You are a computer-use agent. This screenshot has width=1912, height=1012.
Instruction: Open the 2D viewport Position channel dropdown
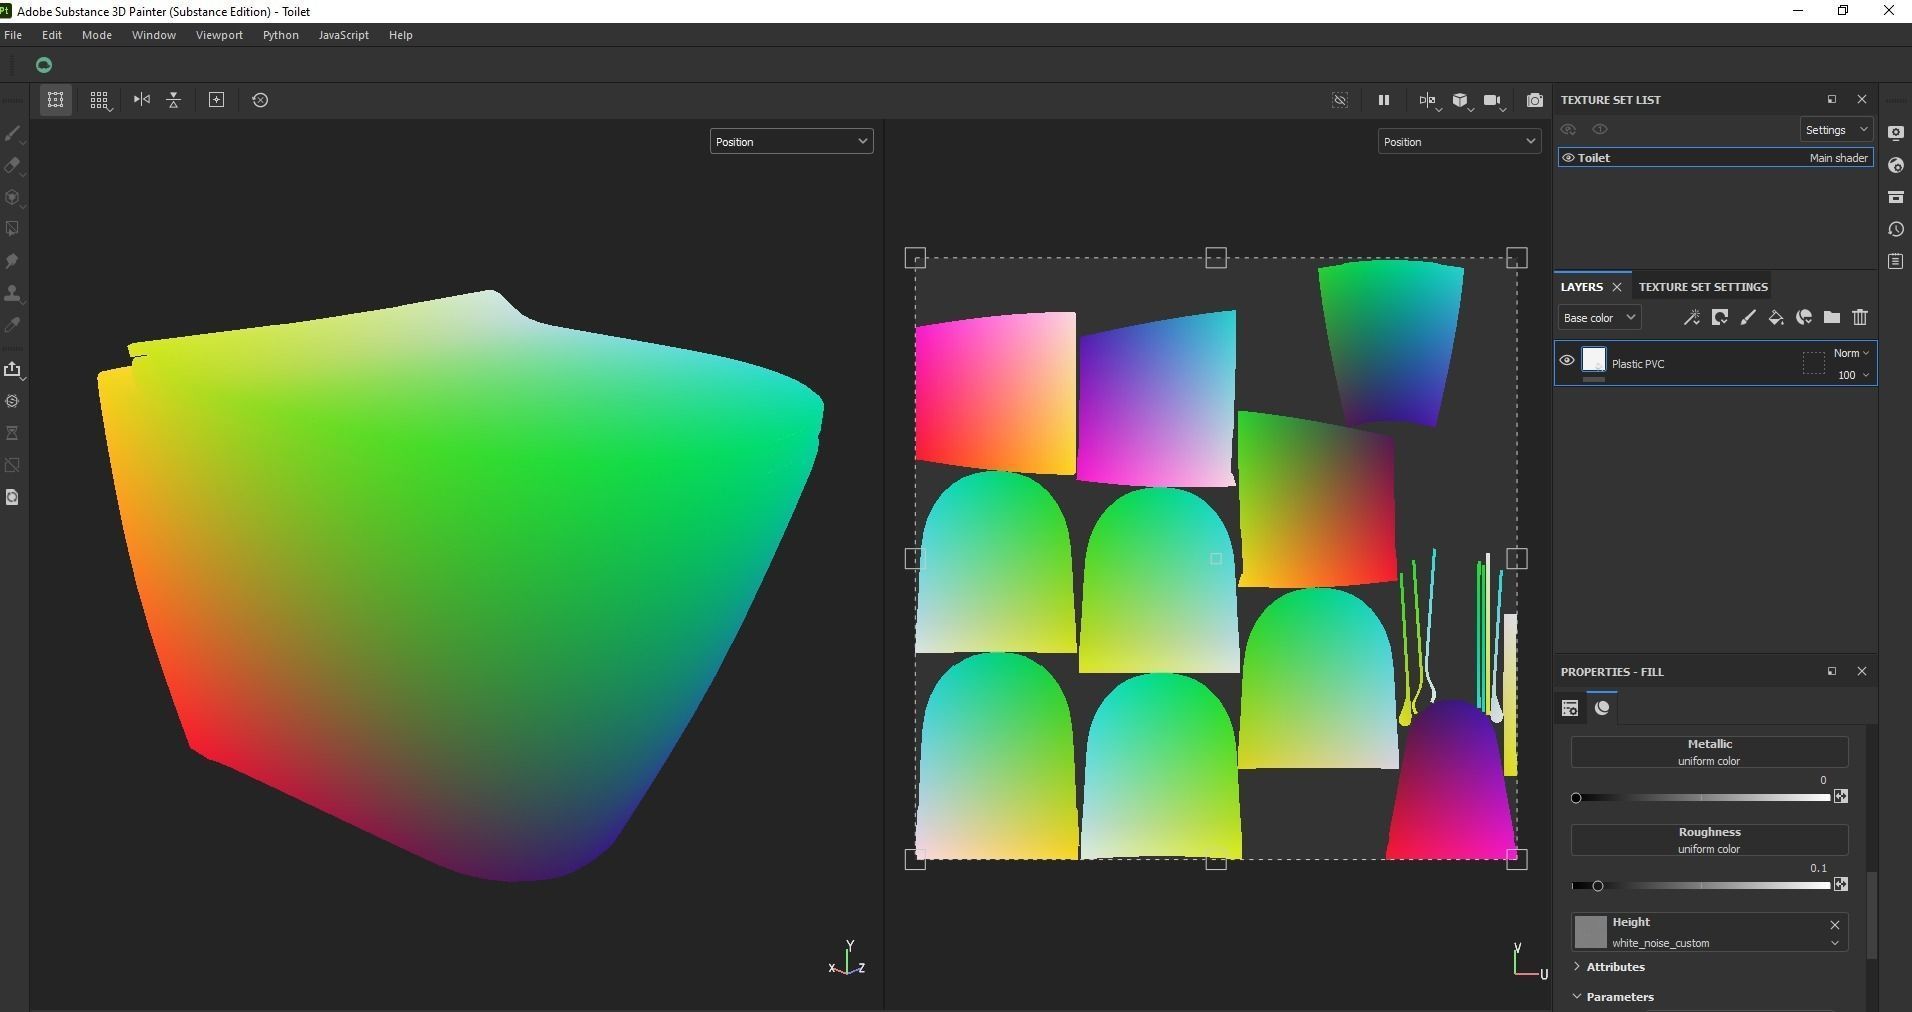point(1459,142)
